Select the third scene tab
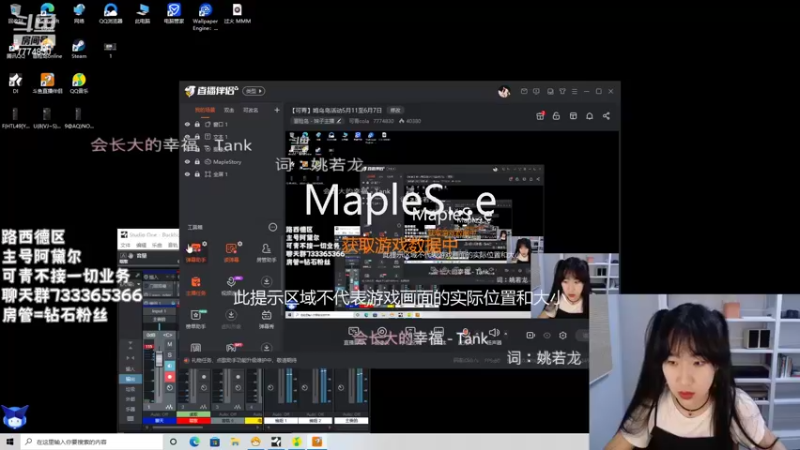Image resolution: width=800 pixels, height=450 pixels. tap(250, 110)
